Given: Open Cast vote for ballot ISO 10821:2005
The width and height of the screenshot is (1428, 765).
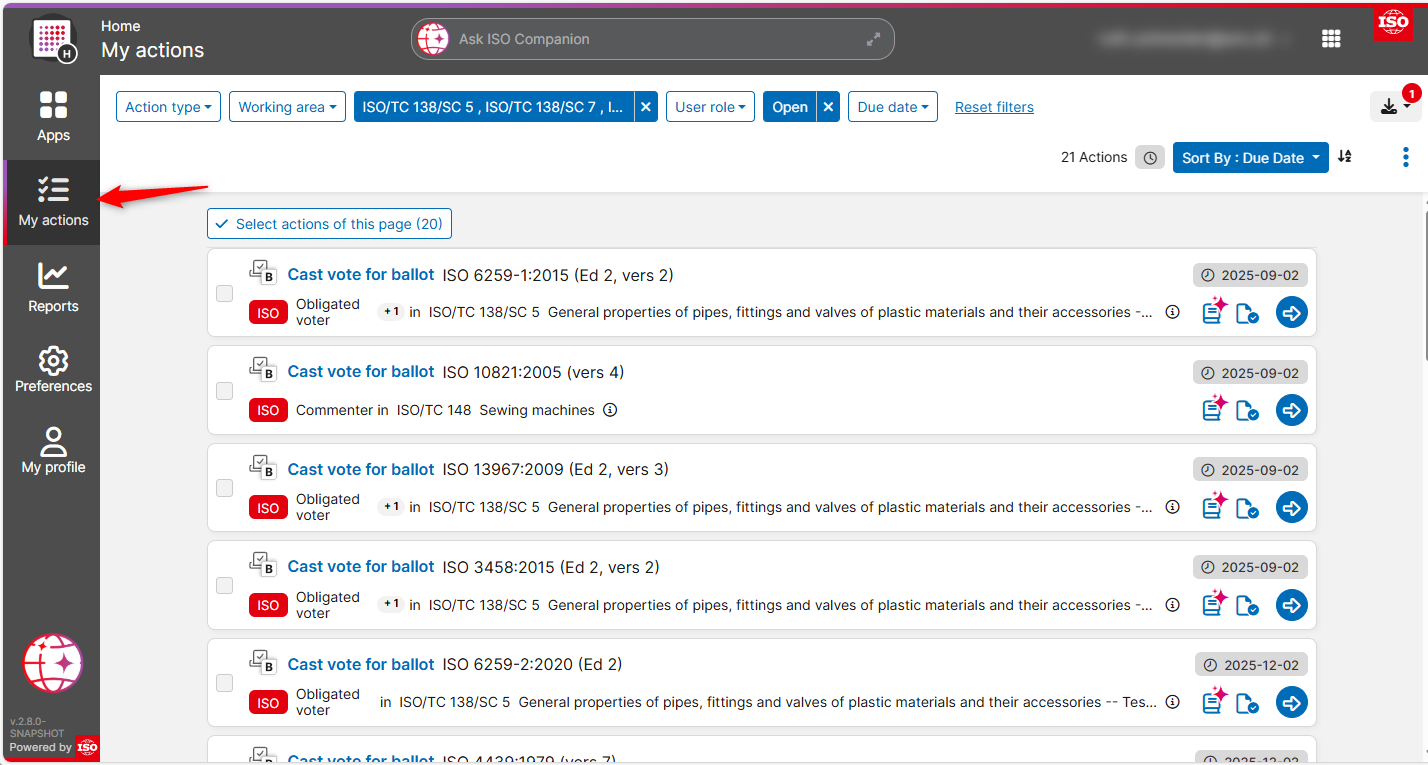Looking at the screenshot, I should pos(361,372).
